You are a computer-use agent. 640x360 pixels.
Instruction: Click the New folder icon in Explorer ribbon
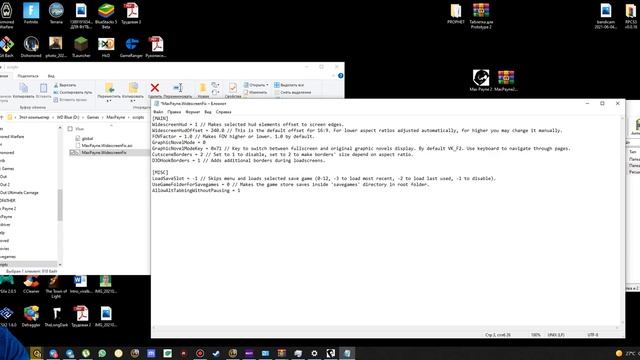click(203, 88)
